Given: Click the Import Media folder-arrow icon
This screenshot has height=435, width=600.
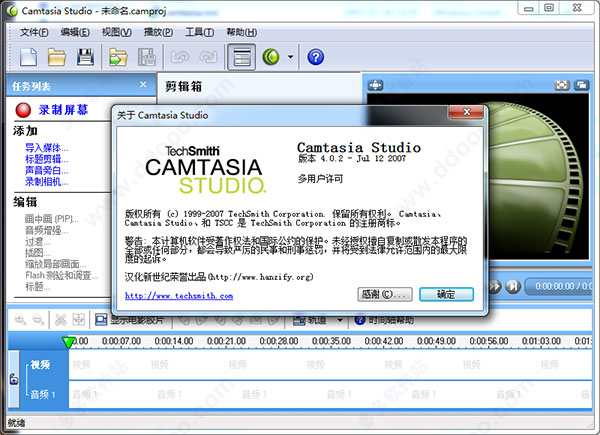Looking at the screenshot, I should (x=118, y=57).
